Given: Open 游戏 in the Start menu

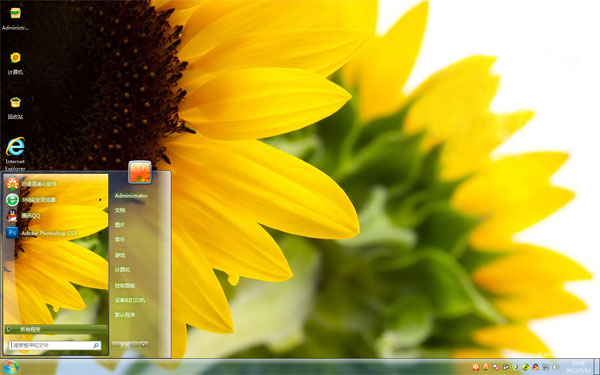Looking at the screenshot, I should (120, 255).
